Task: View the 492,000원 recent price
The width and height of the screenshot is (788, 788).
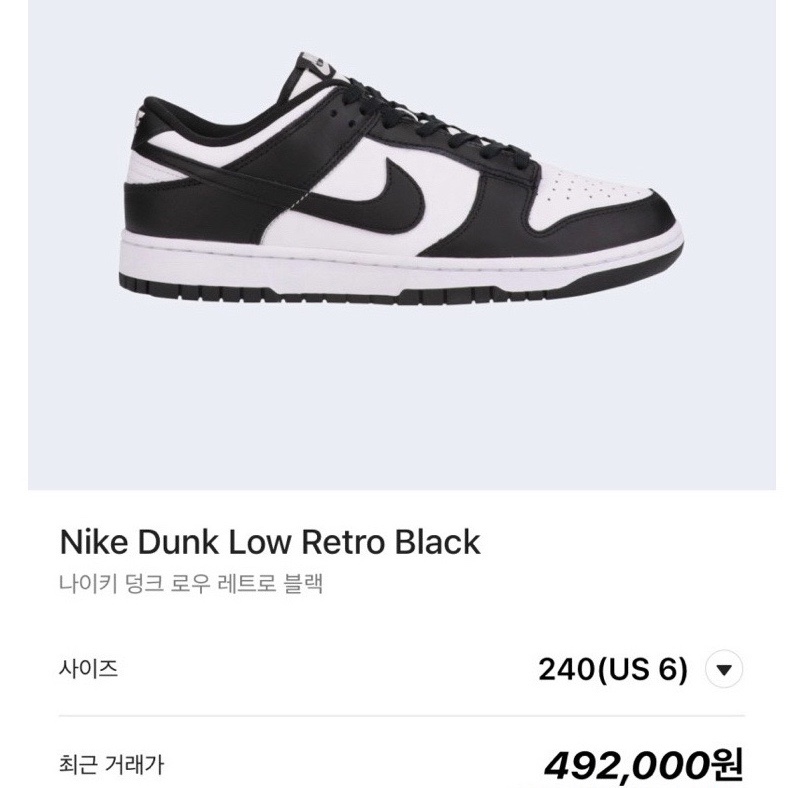Action: point(643,766)
